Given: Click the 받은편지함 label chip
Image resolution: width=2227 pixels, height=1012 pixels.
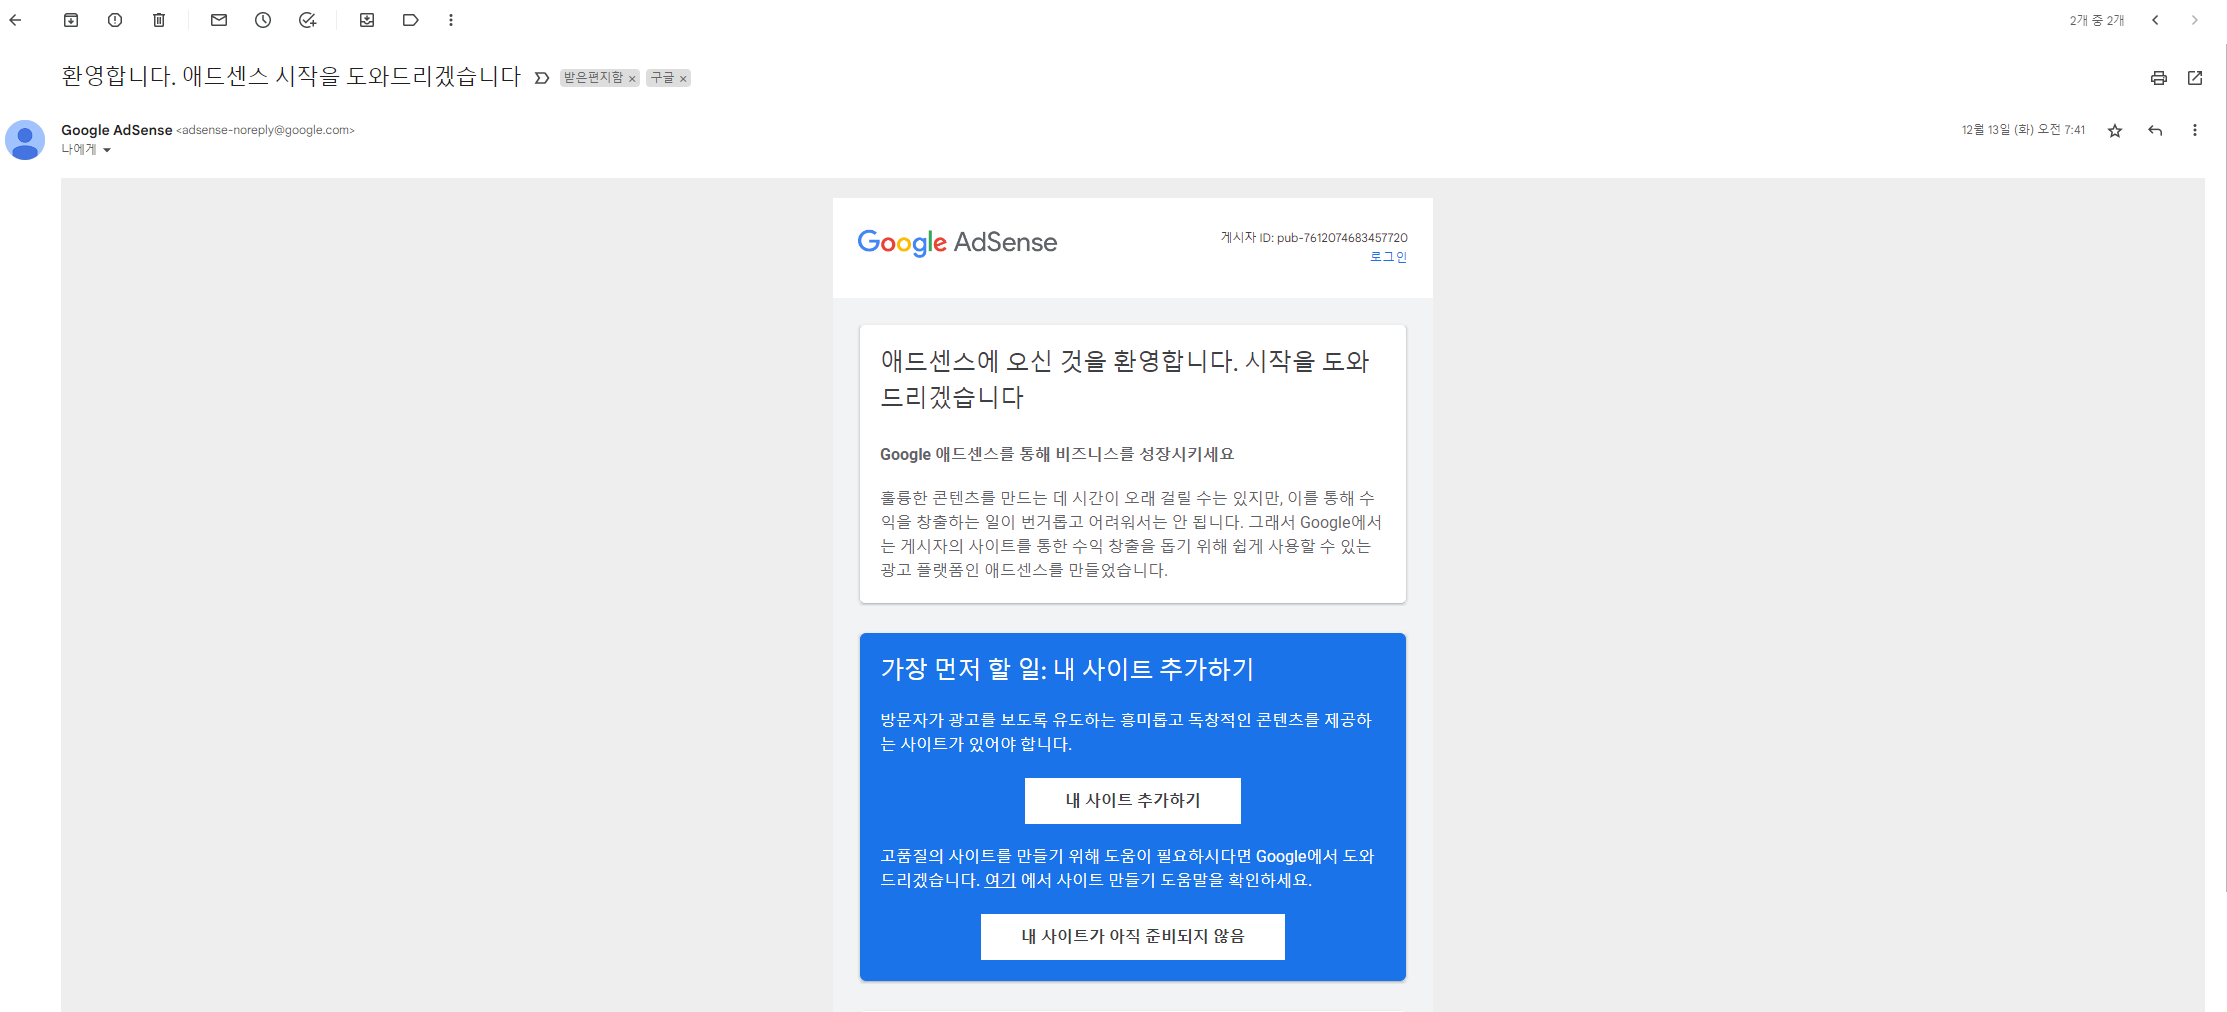Looking at the screenshot, I should tap(593, 78).
